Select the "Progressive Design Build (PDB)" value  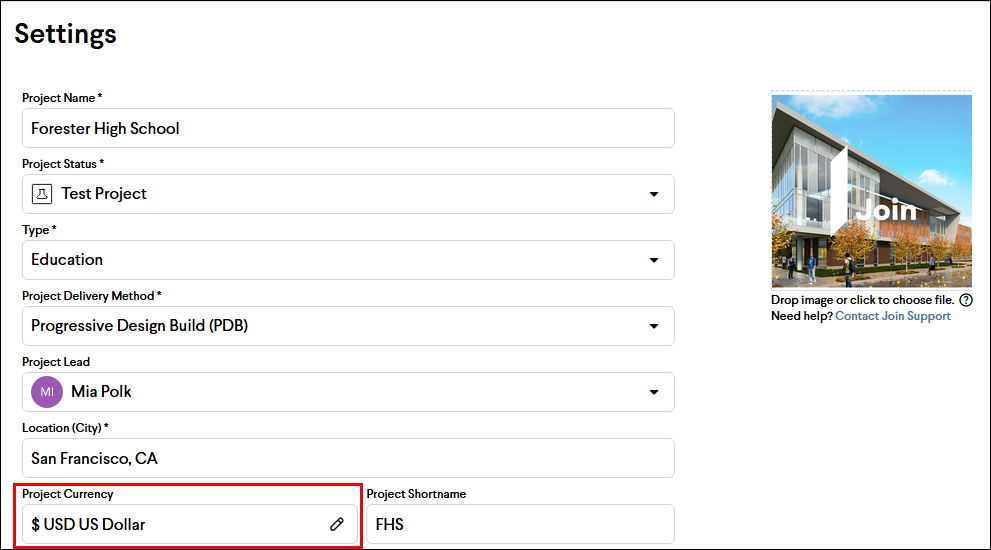pos(139,326)
